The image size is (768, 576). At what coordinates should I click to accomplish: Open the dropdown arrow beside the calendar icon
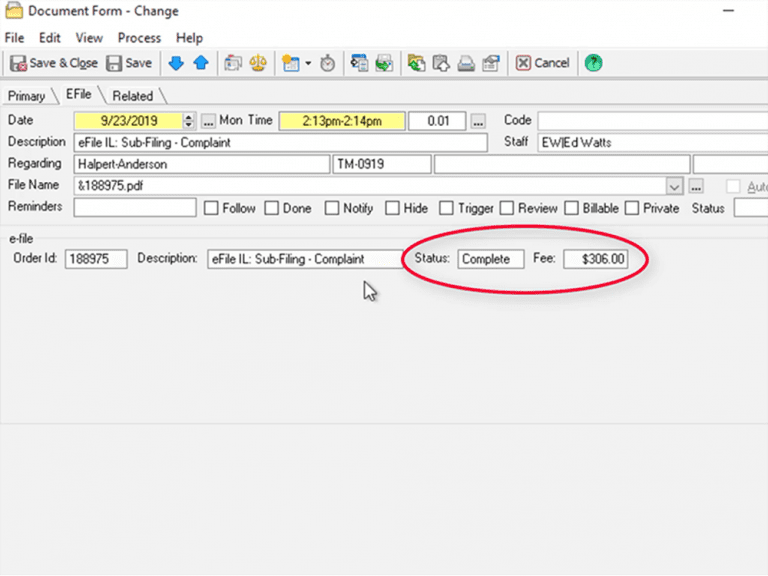point(308,63)
